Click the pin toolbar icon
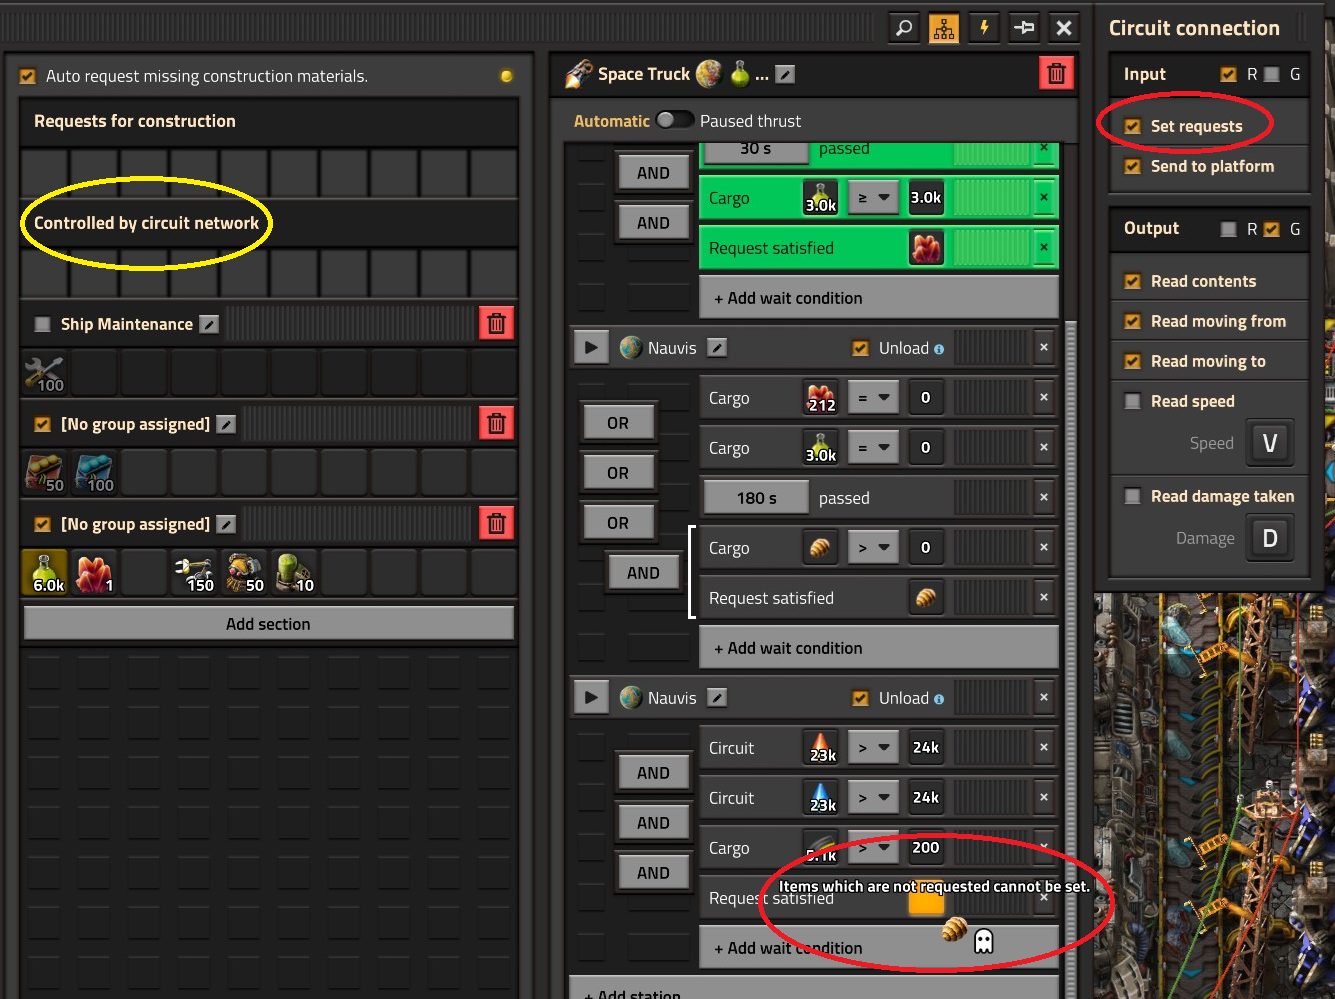 [1024, 28]
